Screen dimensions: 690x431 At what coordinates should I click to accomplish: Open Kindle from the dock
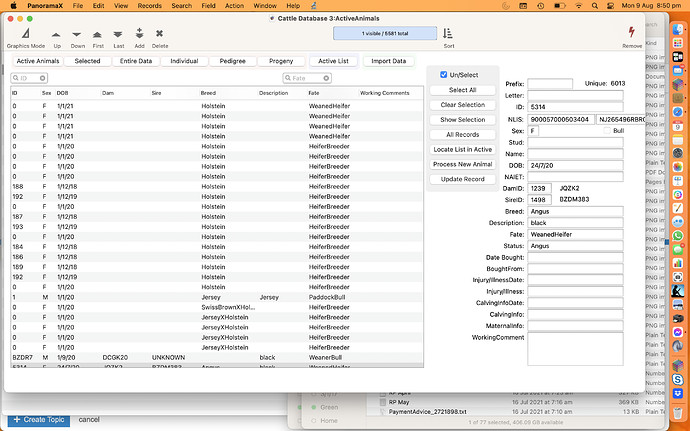point(678,291)
